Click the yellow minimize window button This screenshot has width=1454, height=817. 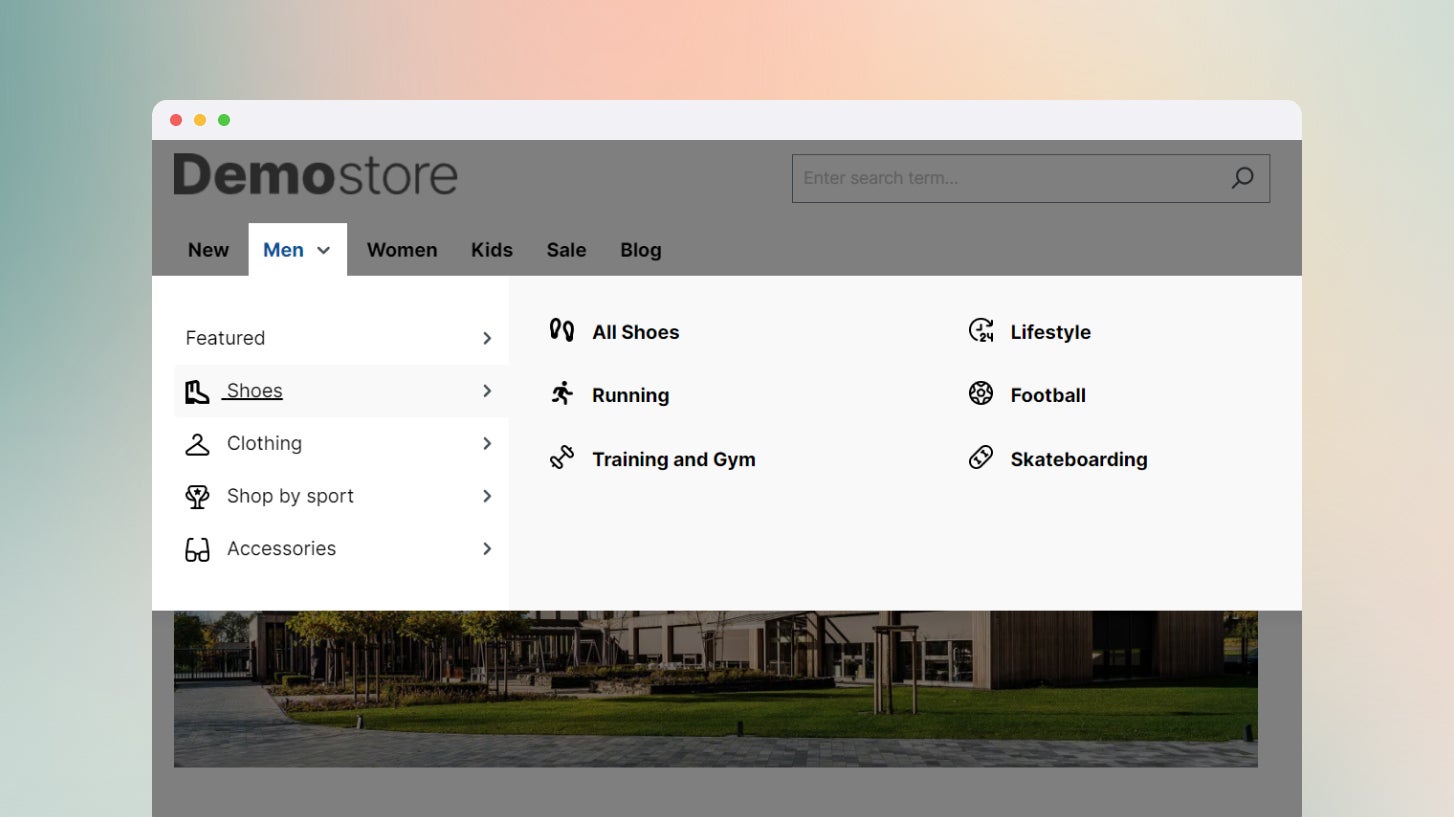pos(200,120)
